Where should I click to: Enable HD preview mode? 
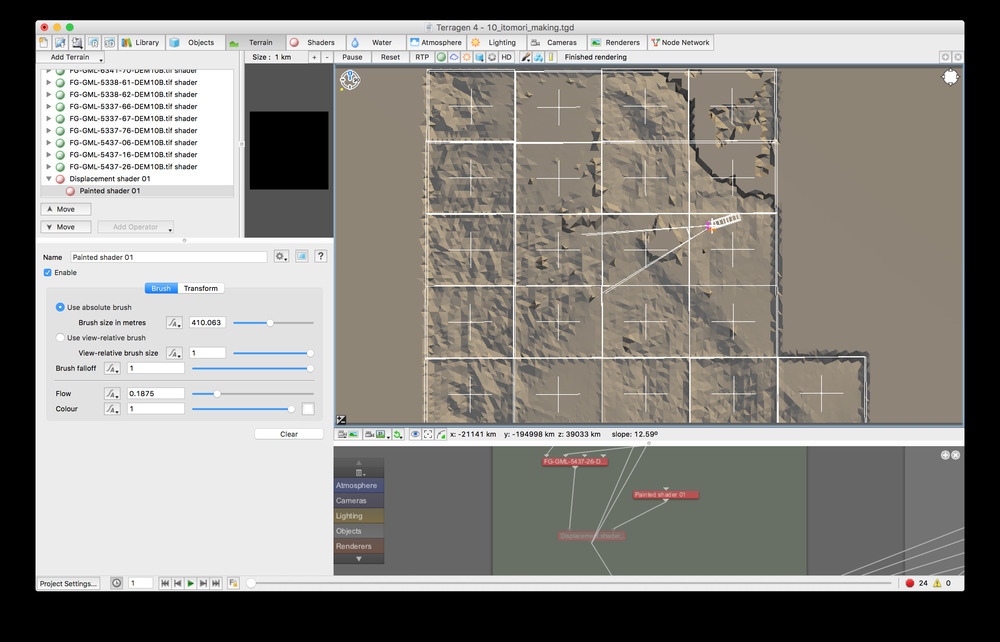pyautogui.click(x=506, y=57)
